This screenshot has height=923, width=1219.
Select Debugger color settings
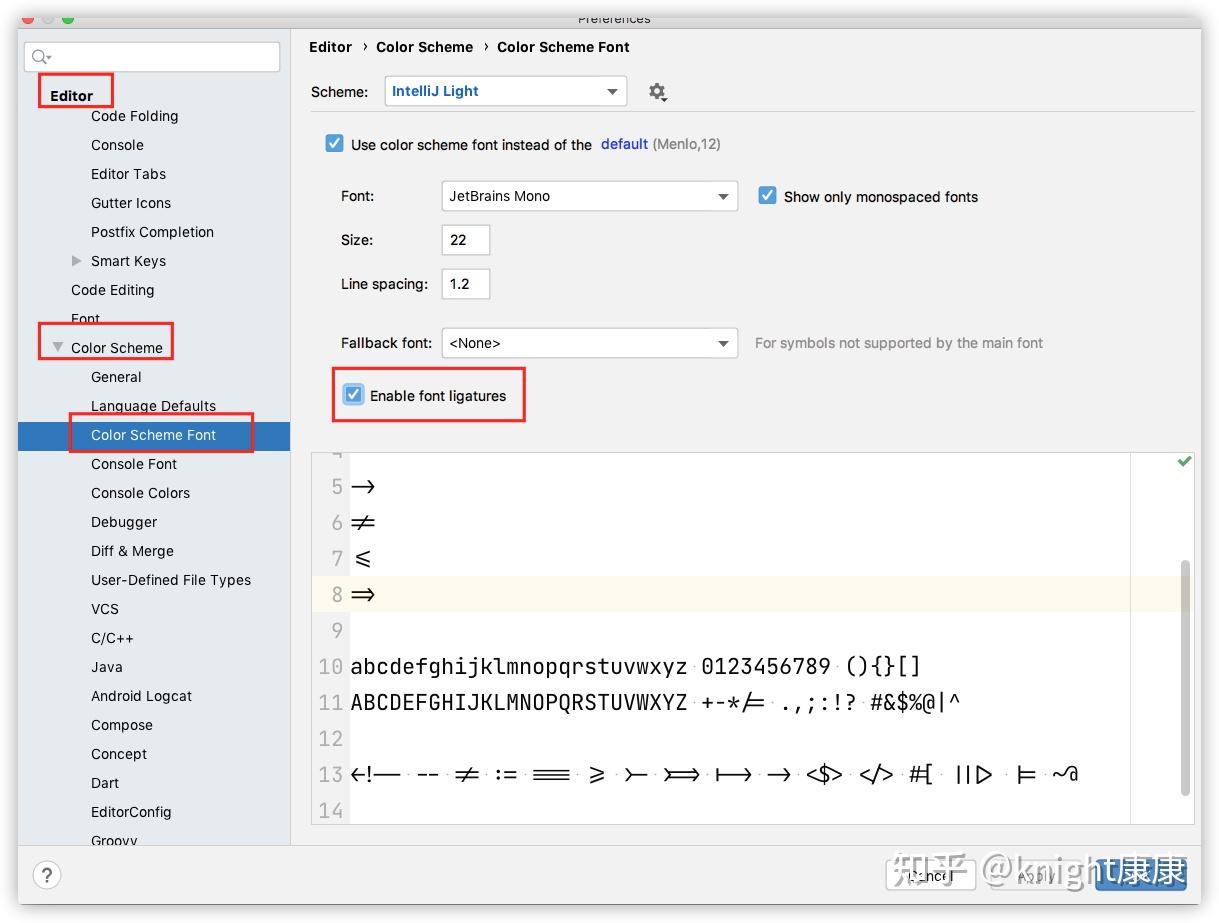coord(124,522)
